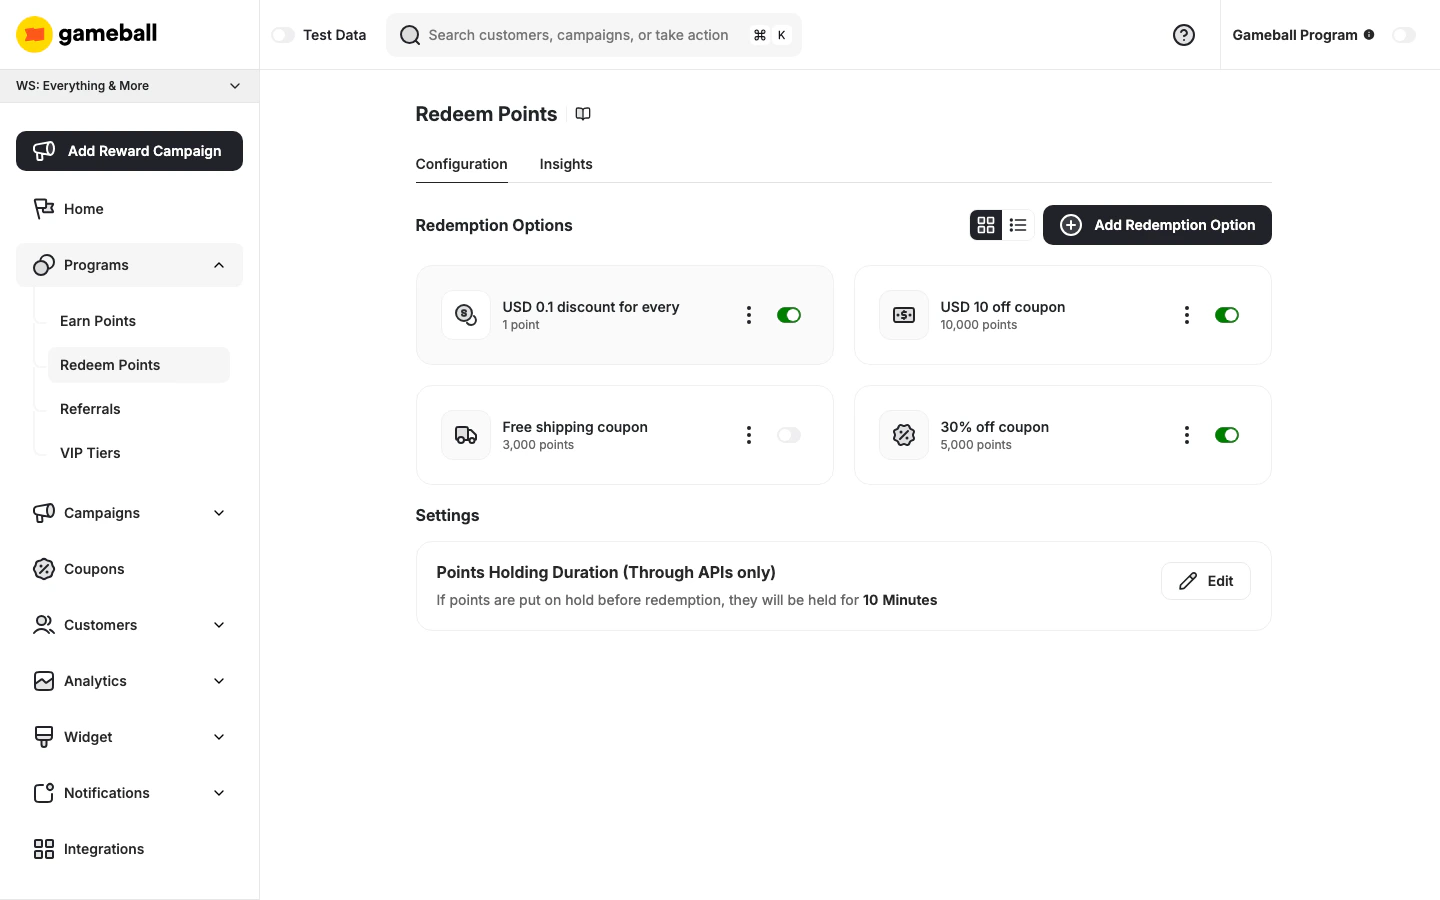Open the Home section in sidebar
This screenshot has width=1440, height=900.
tap(83, 209)
